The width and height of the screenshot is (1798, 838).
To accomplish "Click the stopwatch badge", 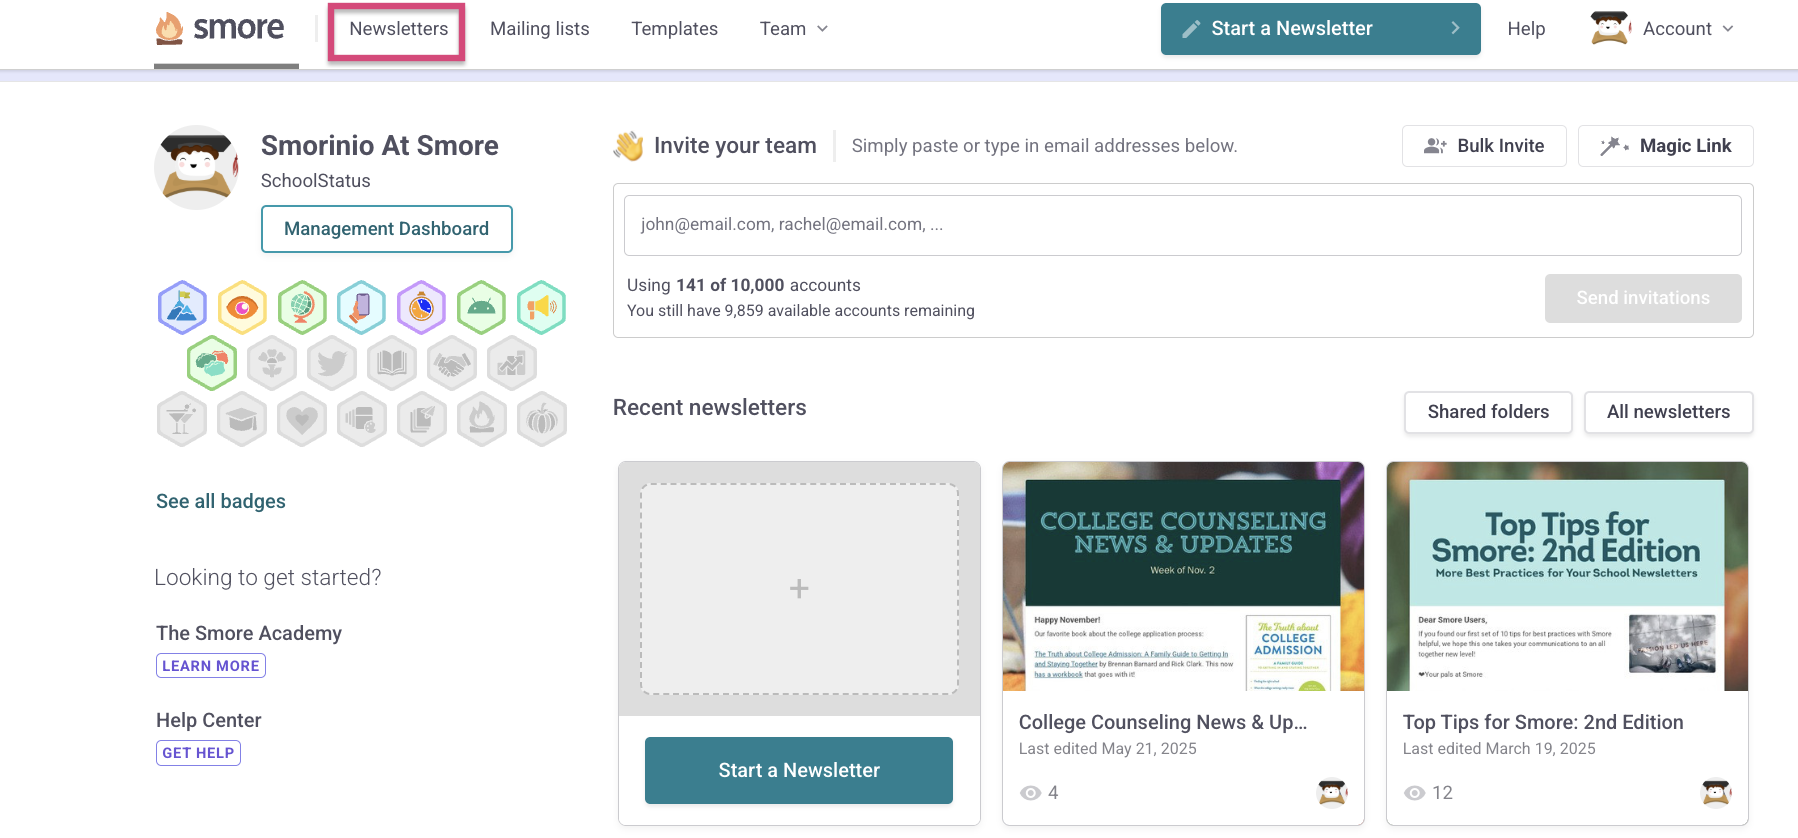I will click(x=422, y=308).
